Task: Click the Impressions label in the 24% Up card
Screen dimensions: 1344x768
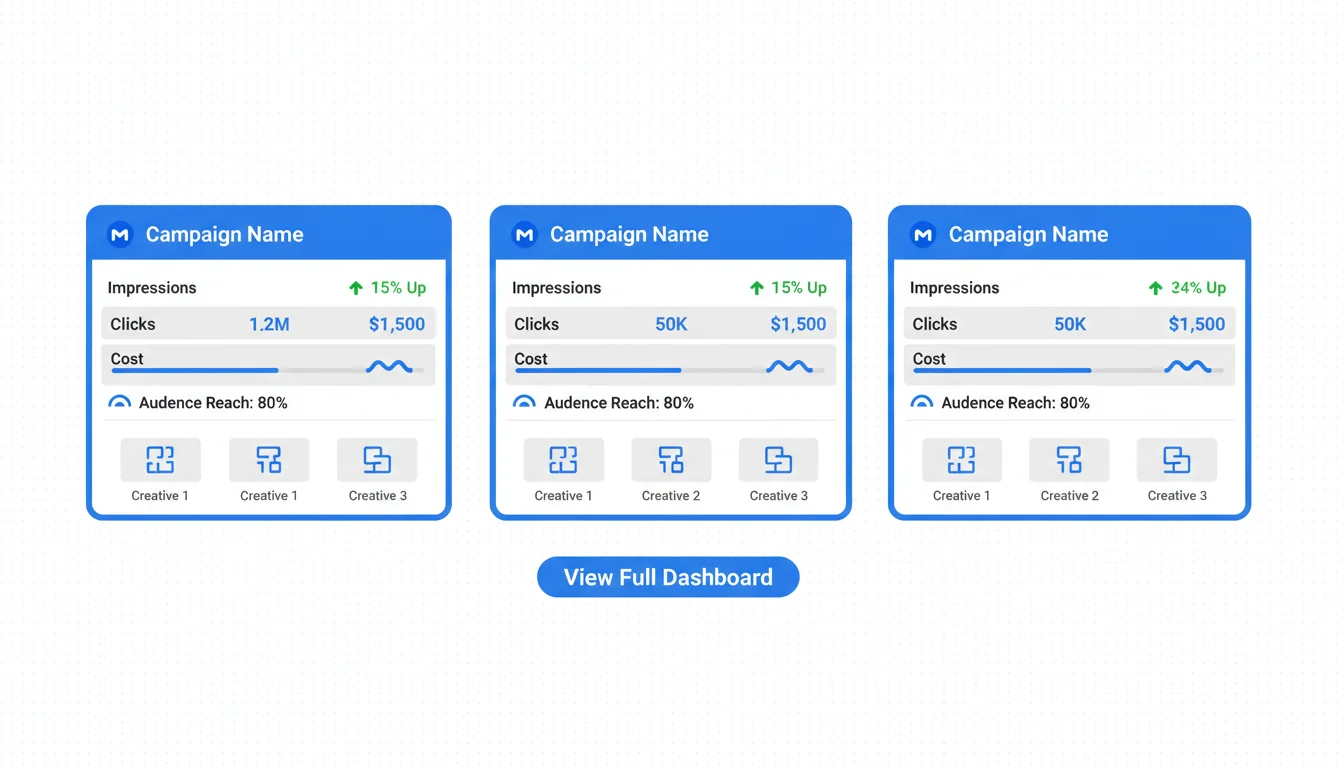Action: tap(954, 288)
